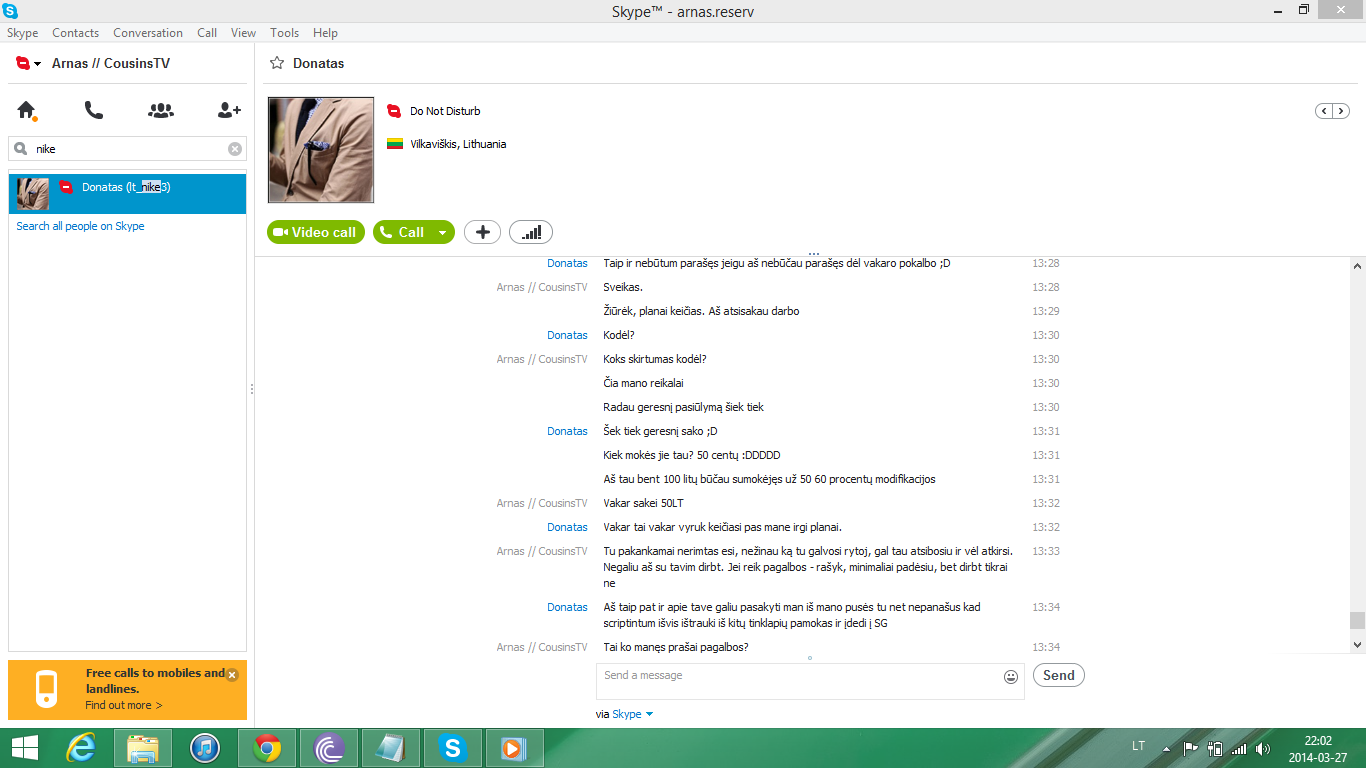Toggle favorite star next to Donatas
1366x768 pixels.
click(x=277, y=63)
